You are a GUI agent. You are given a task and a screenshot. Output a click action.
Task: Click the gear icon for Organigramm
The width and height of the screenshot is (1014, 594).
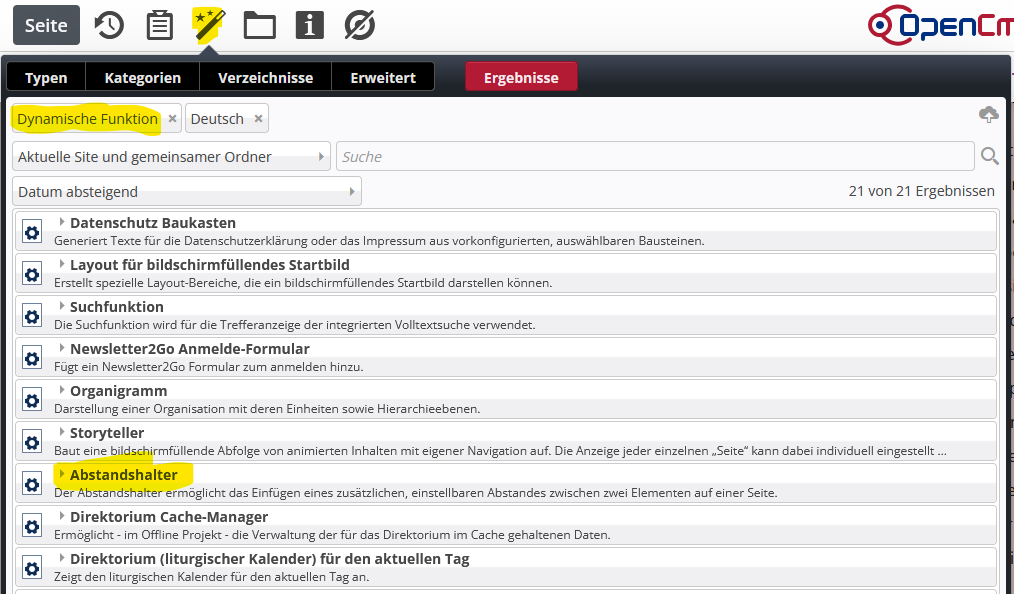(32, 400)
